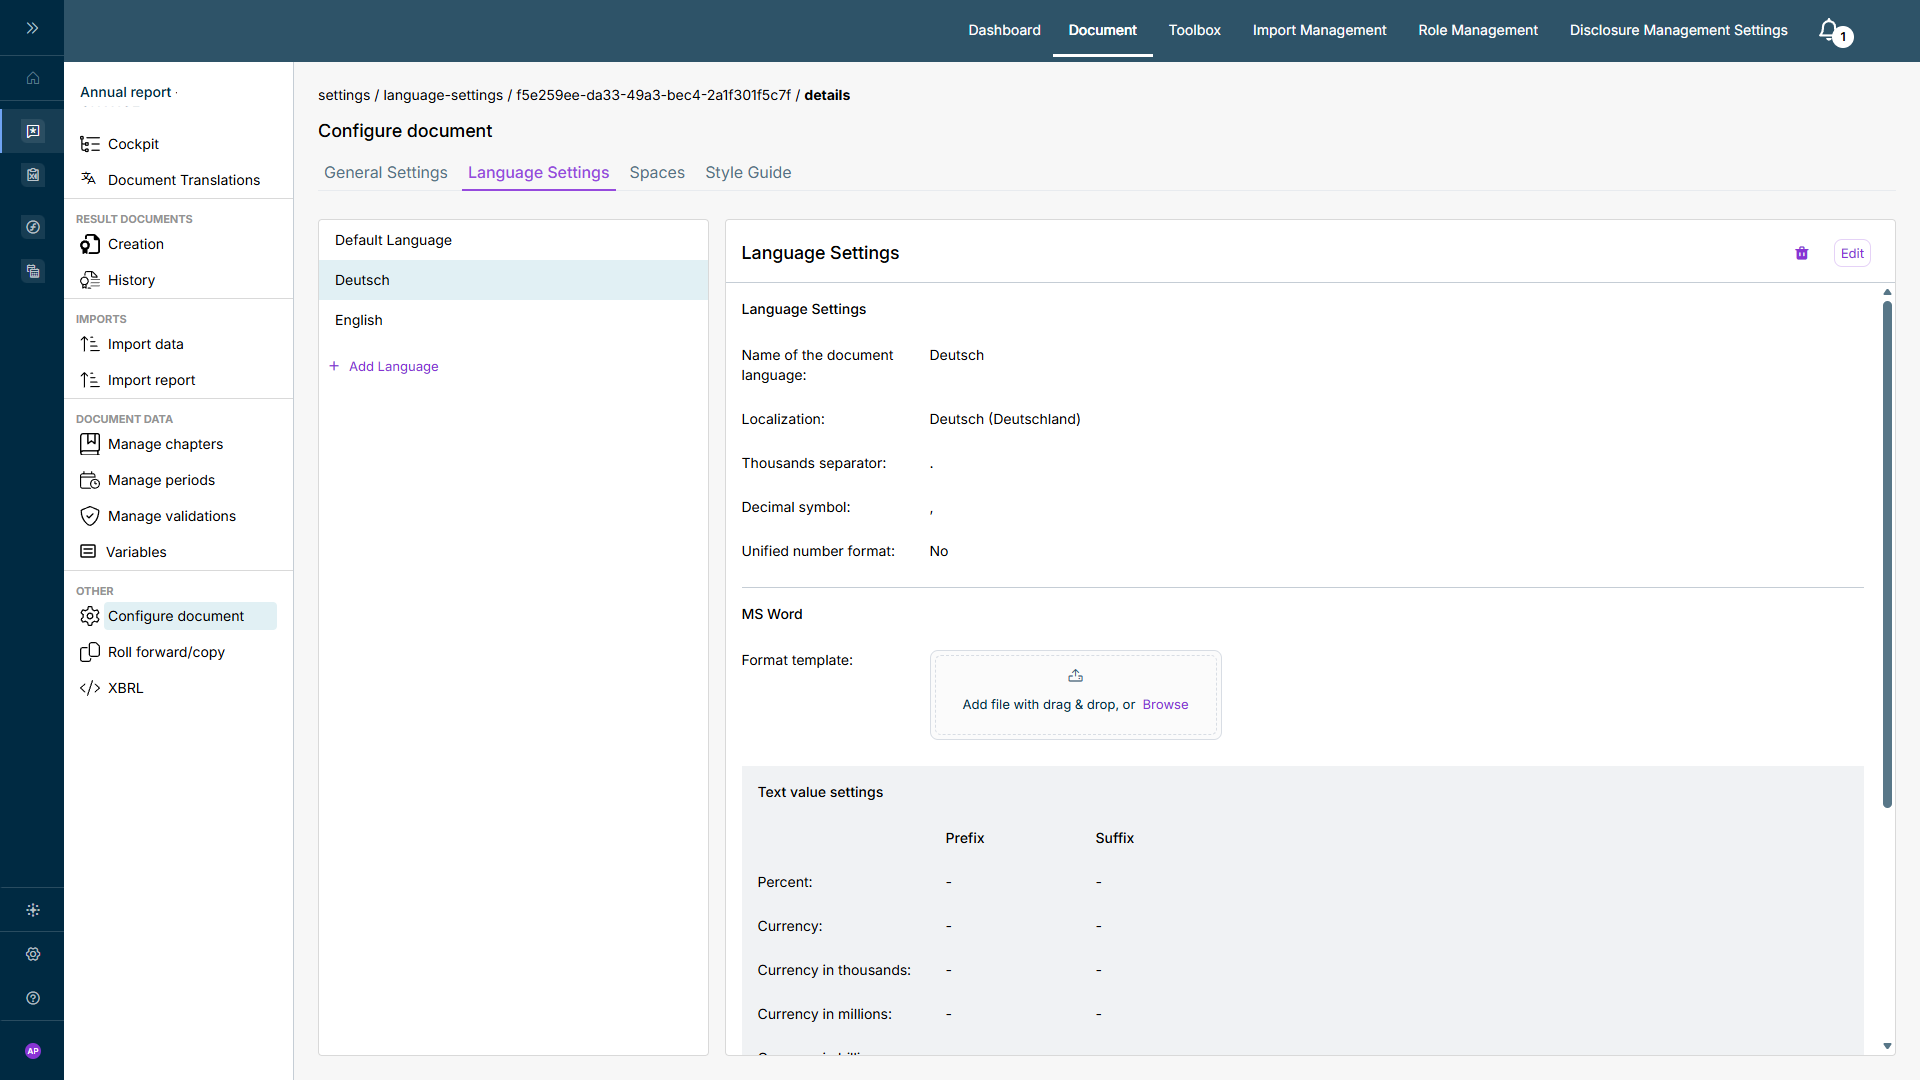This screenshot has height=1080, width=1920.
Task: Click the sparkle icon near rail bottom
Action: 33,910
